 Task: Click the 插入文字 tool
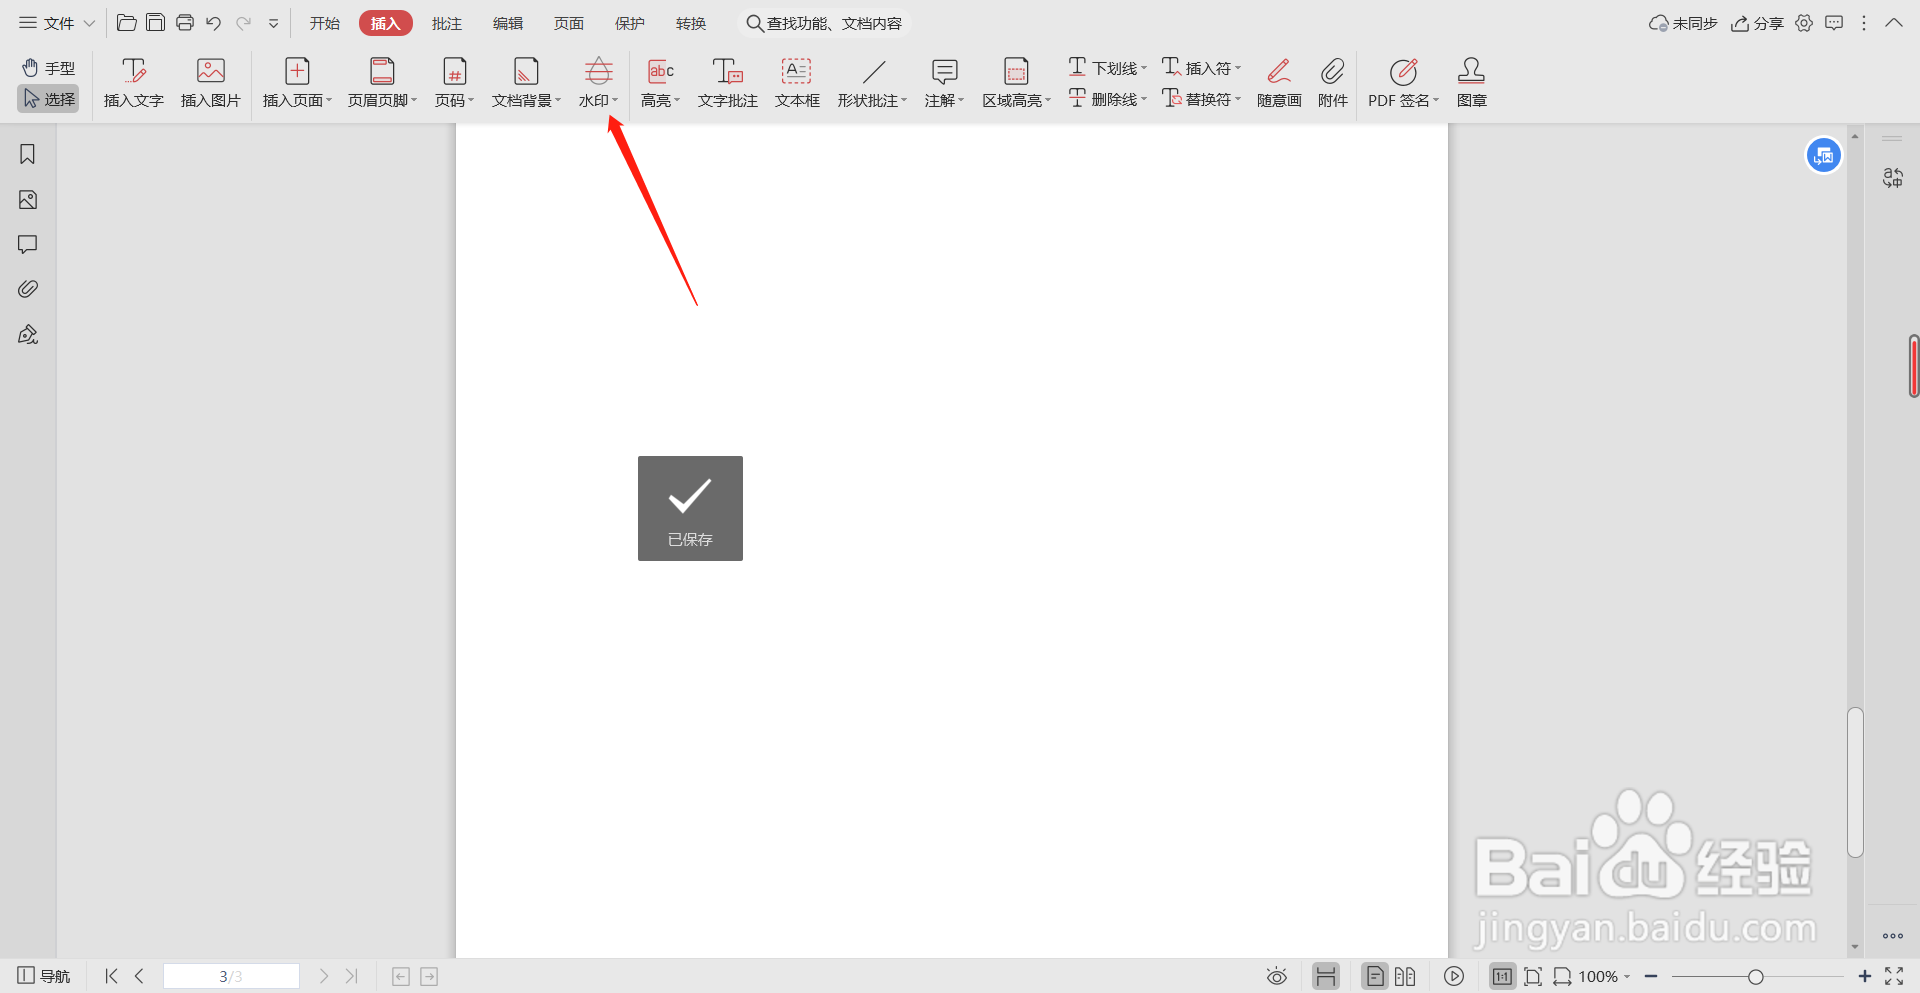point(134,83)
